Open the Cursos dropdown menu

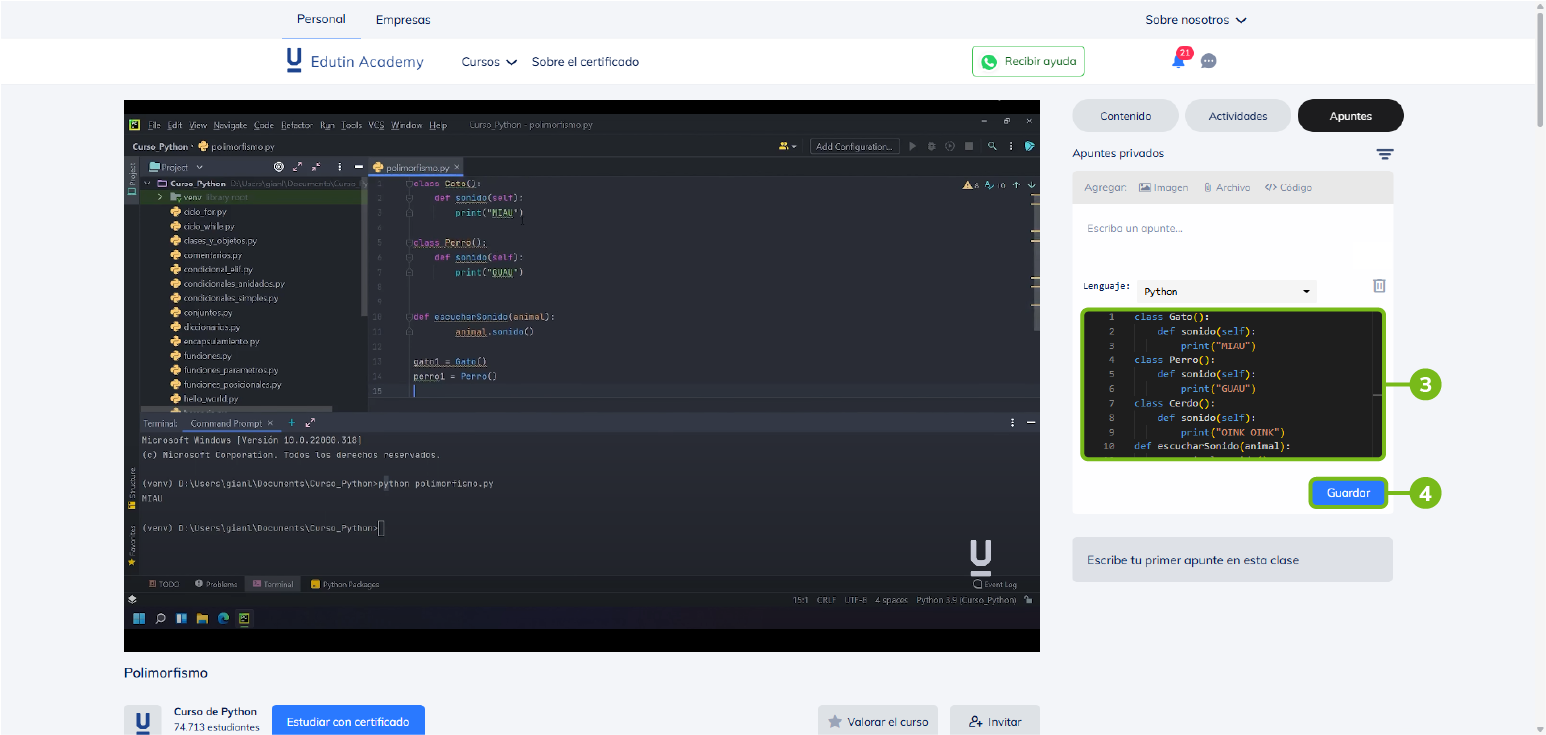click(x=489, y=62)
